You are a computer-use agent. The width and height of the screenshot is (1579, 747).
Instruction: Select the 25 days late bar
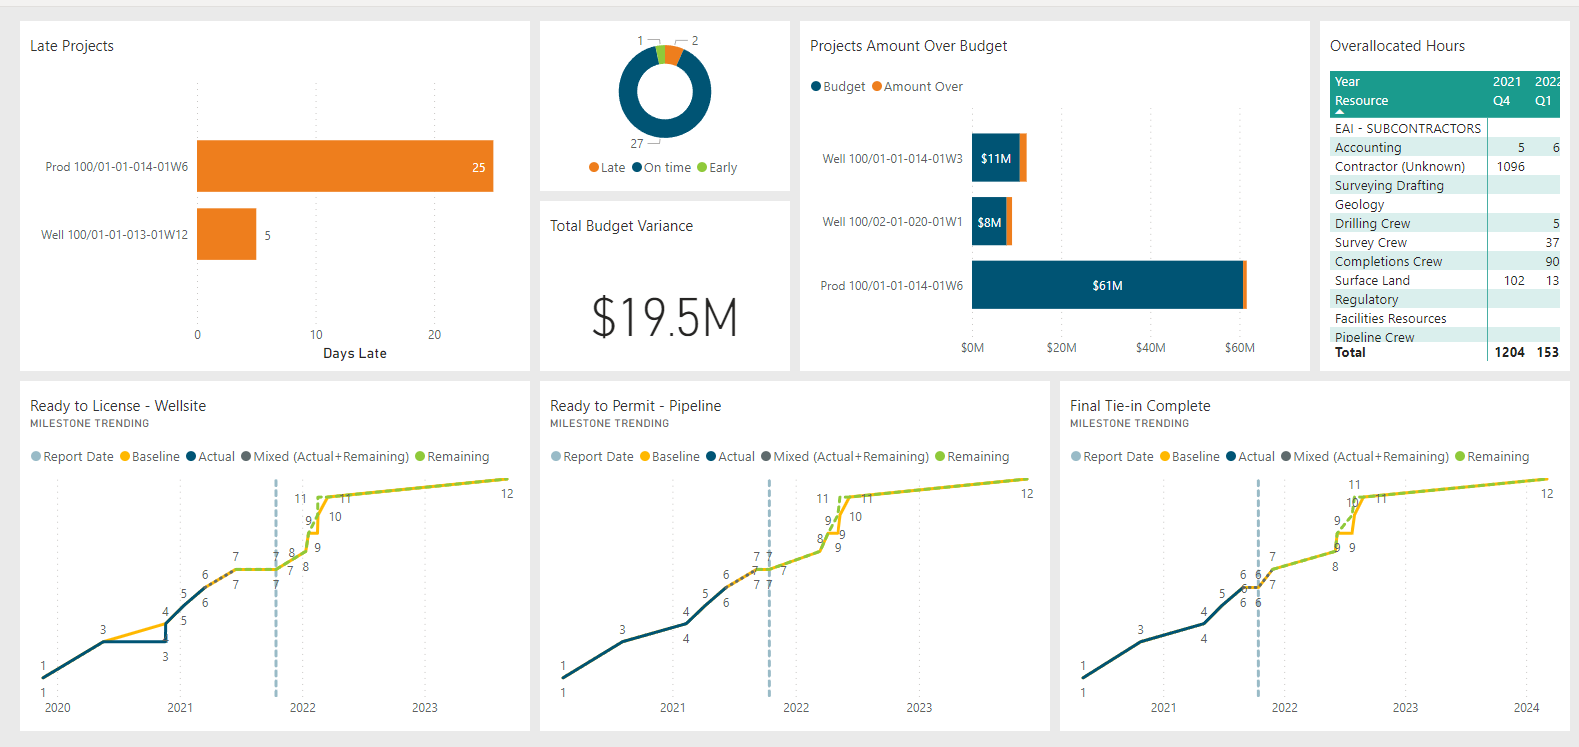click(x=345, y=166)
